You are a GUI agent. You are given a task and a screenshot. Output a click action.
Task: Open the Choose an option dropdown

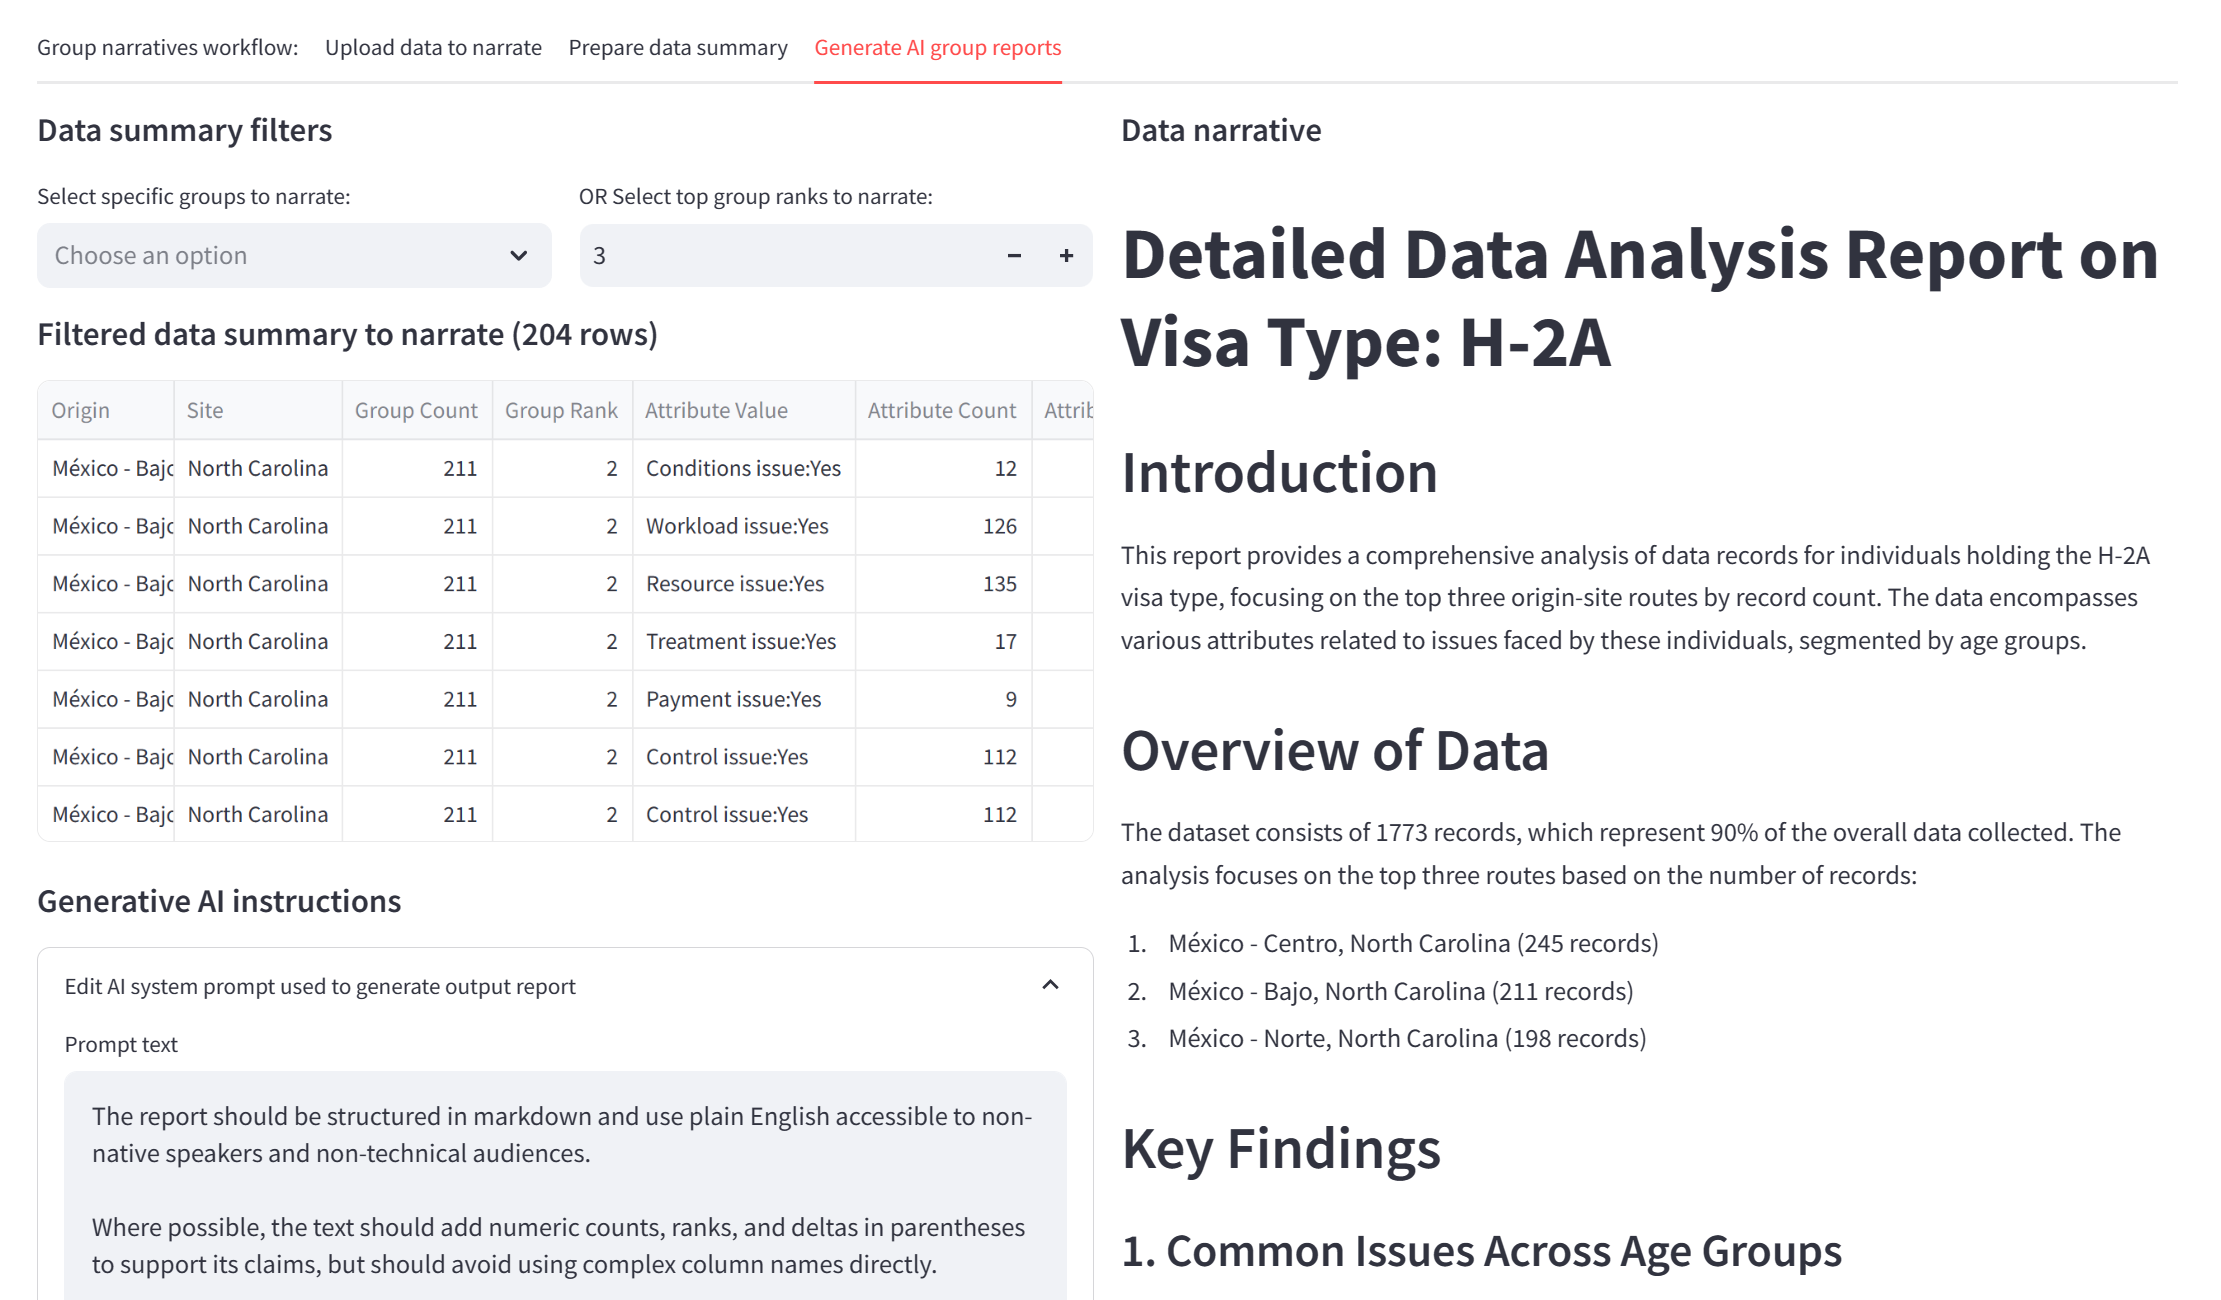pyautogui.click(x=294, y=254)
